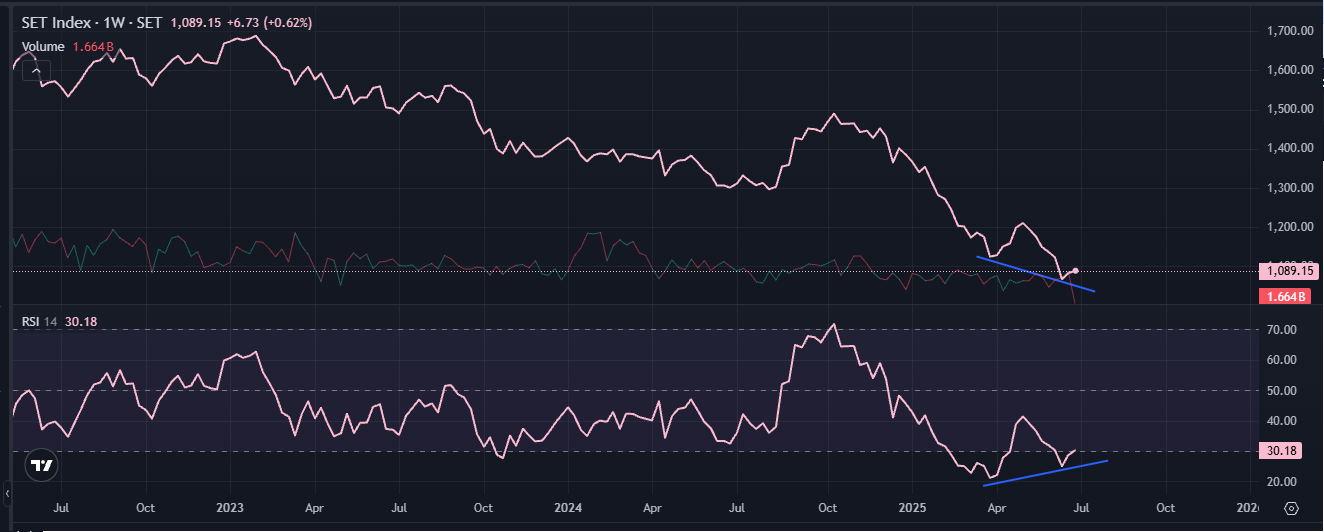Click the 20.00 RSI scale label
Screen dimensions: 1324x532
pyautogui.click(x=1282, y=482)
